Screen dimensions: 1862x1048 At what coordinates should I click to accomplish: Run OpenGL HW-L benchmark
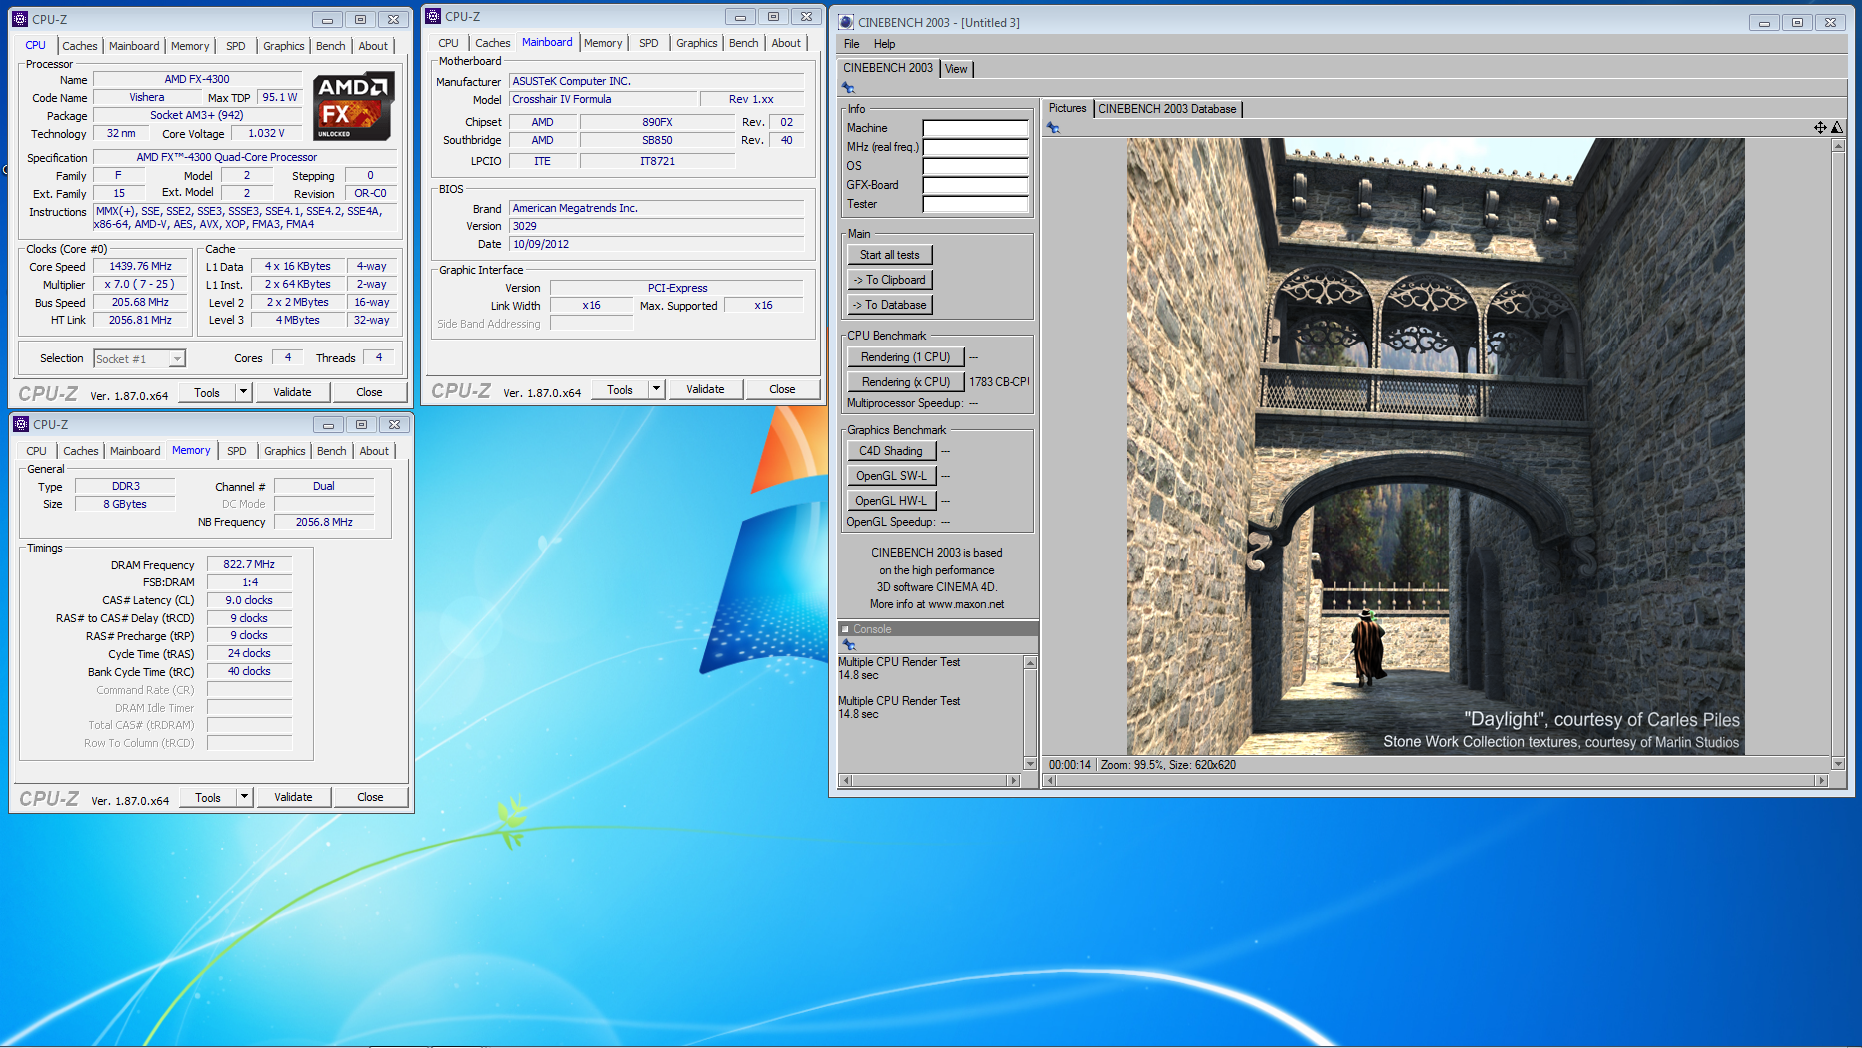tap(891, 501)
